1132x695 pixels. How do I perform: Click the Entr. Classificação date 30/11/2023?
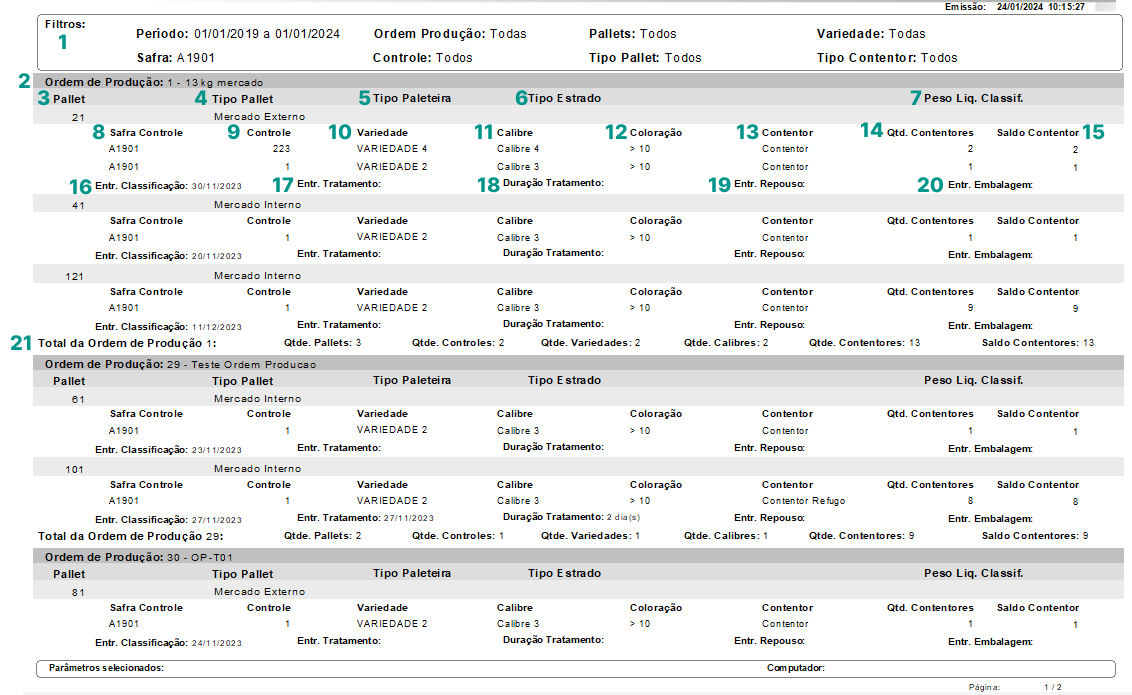[216, 186]
